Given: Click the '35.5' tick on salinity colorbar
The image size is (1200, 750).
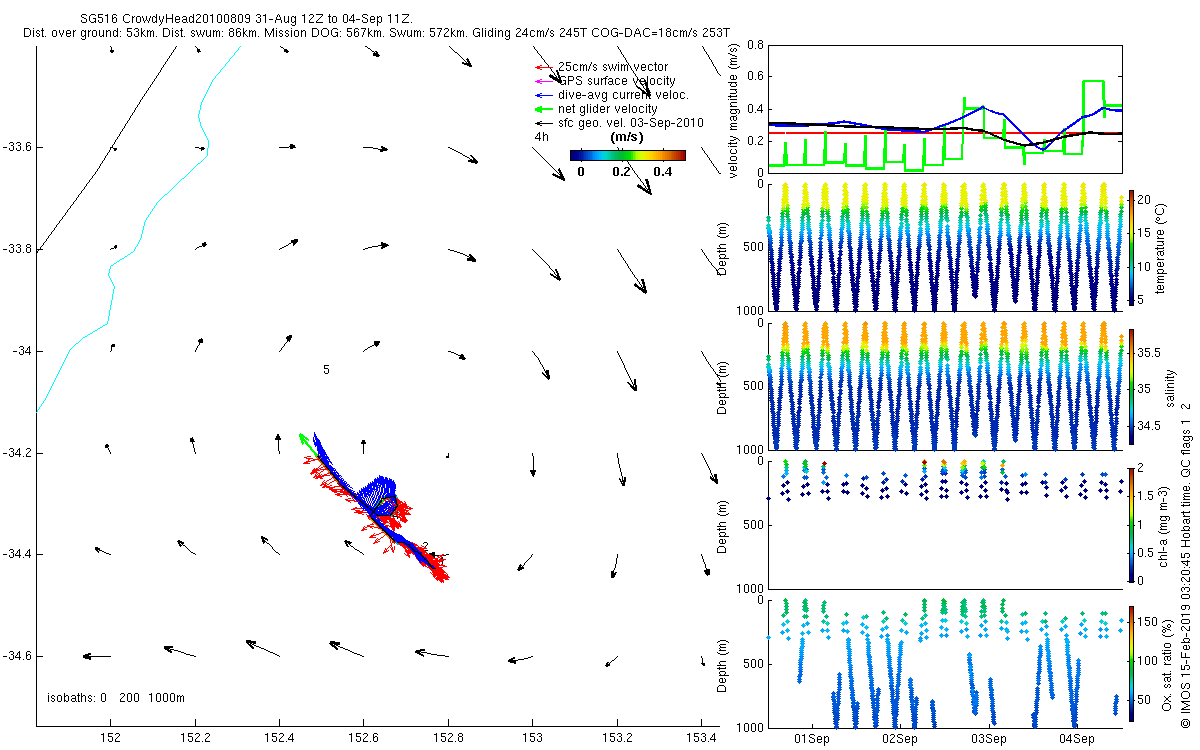Looking at the screenshot, I should click(1149, 354).
